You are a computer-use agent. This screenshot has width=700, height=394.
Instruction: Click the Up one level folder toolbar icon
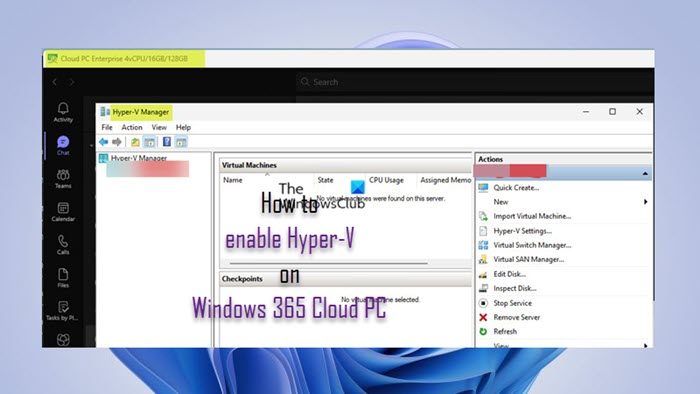point(135,142)
